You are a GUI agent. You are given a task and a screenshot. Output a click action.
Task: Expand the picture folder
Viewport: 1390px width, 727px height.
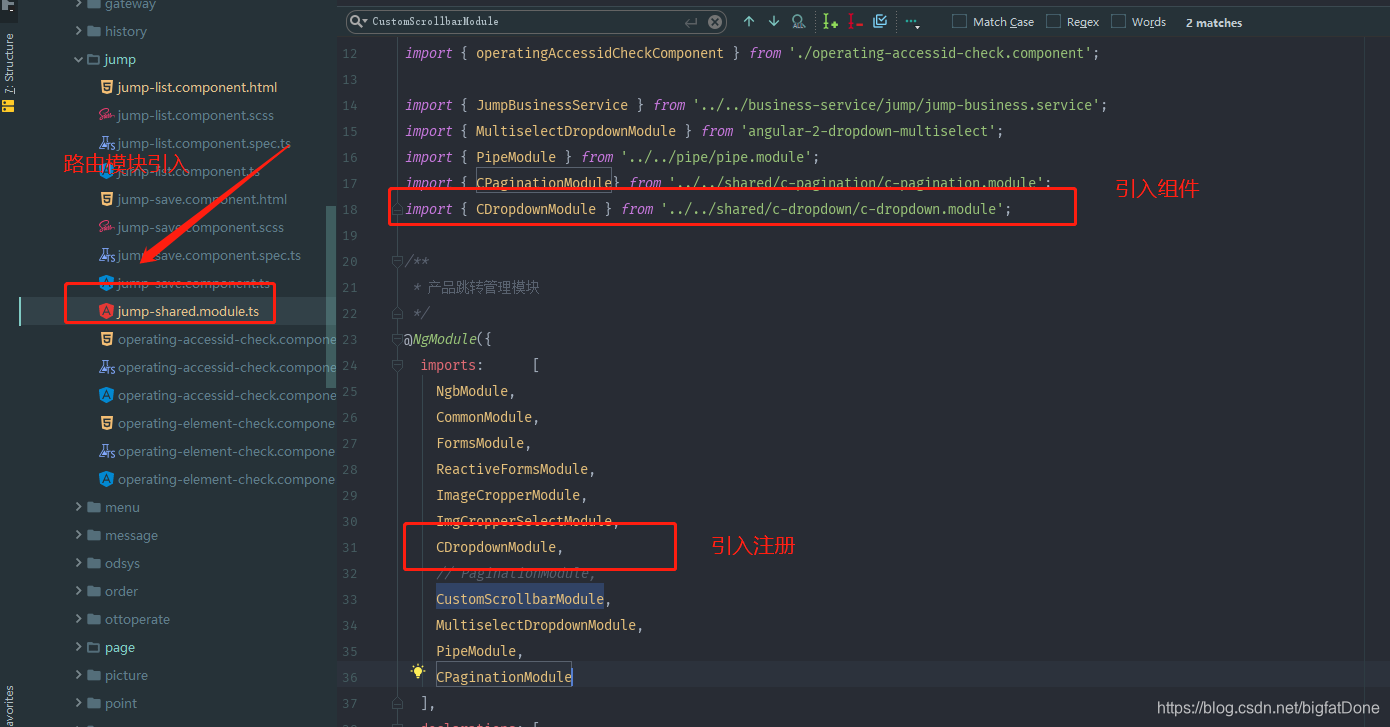tap(79, 675)
